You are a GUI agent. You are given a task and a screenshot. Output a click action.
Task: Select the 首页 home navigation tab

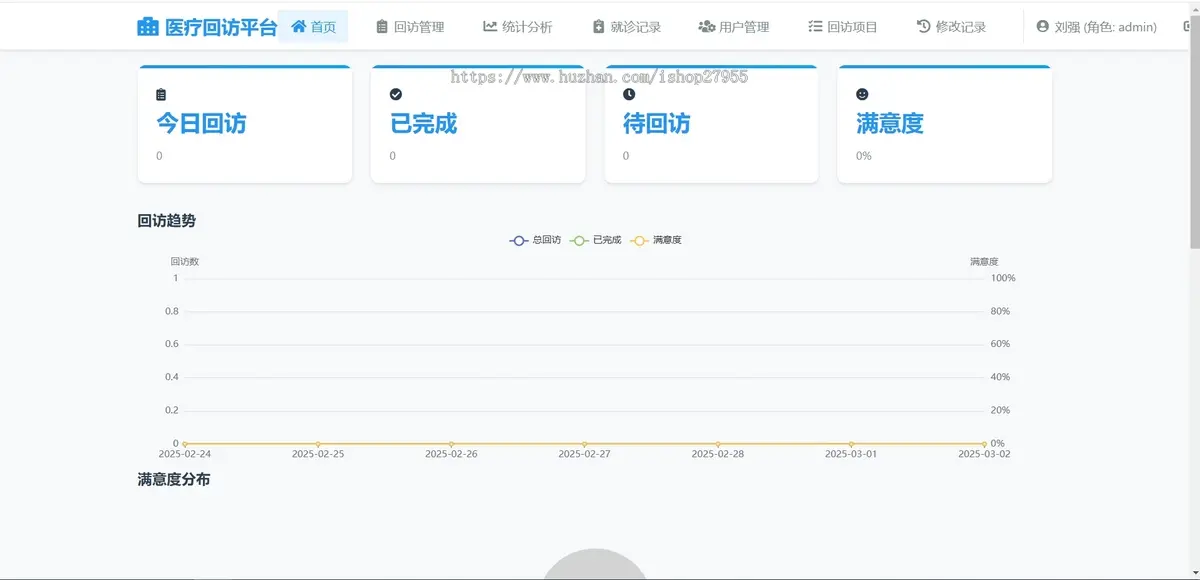click(313, 27)
